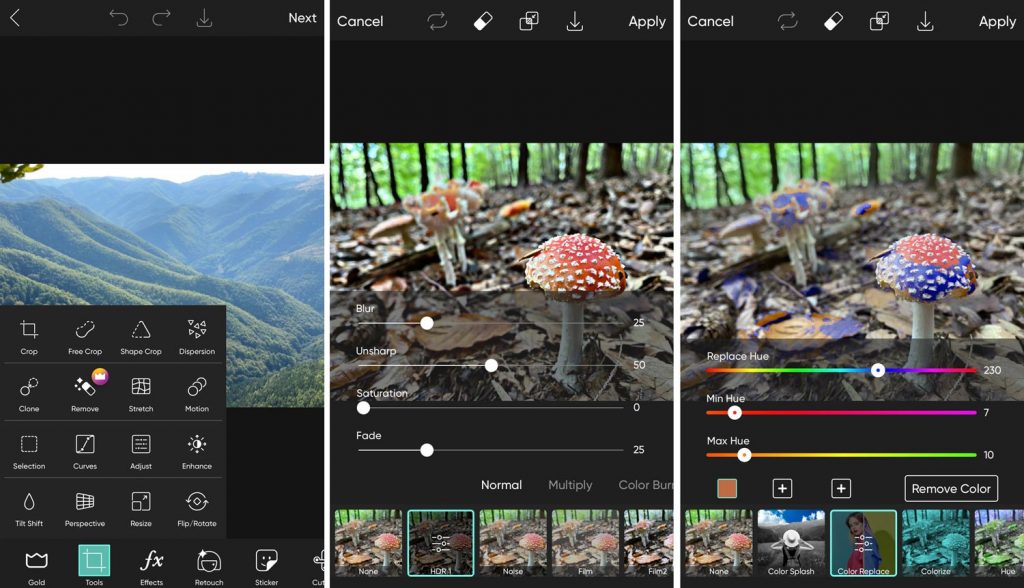Click the orange color swatch
This screenshot has height=588, width=1024.
(x=727, y=488)
